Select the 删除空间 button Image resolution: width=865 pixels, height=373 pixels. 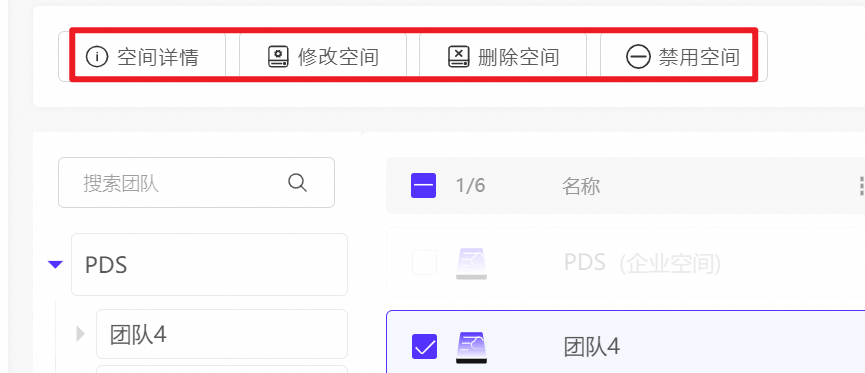point(503,56)
